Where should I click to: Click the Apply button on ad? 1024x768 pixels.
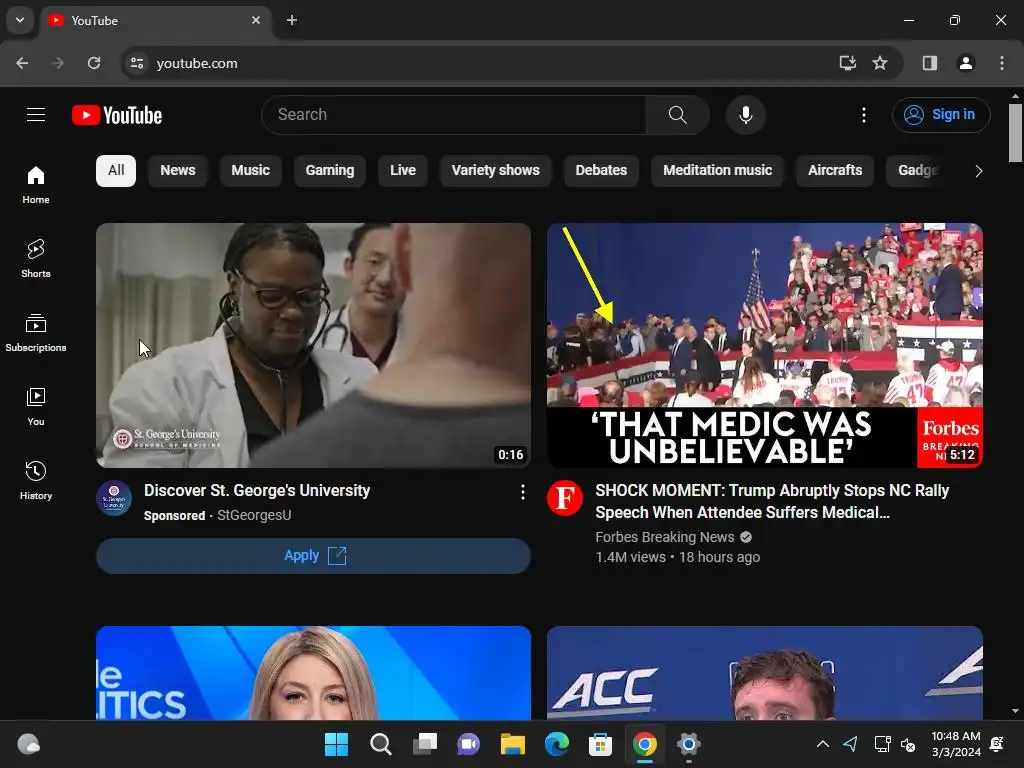tap(313, 556)
